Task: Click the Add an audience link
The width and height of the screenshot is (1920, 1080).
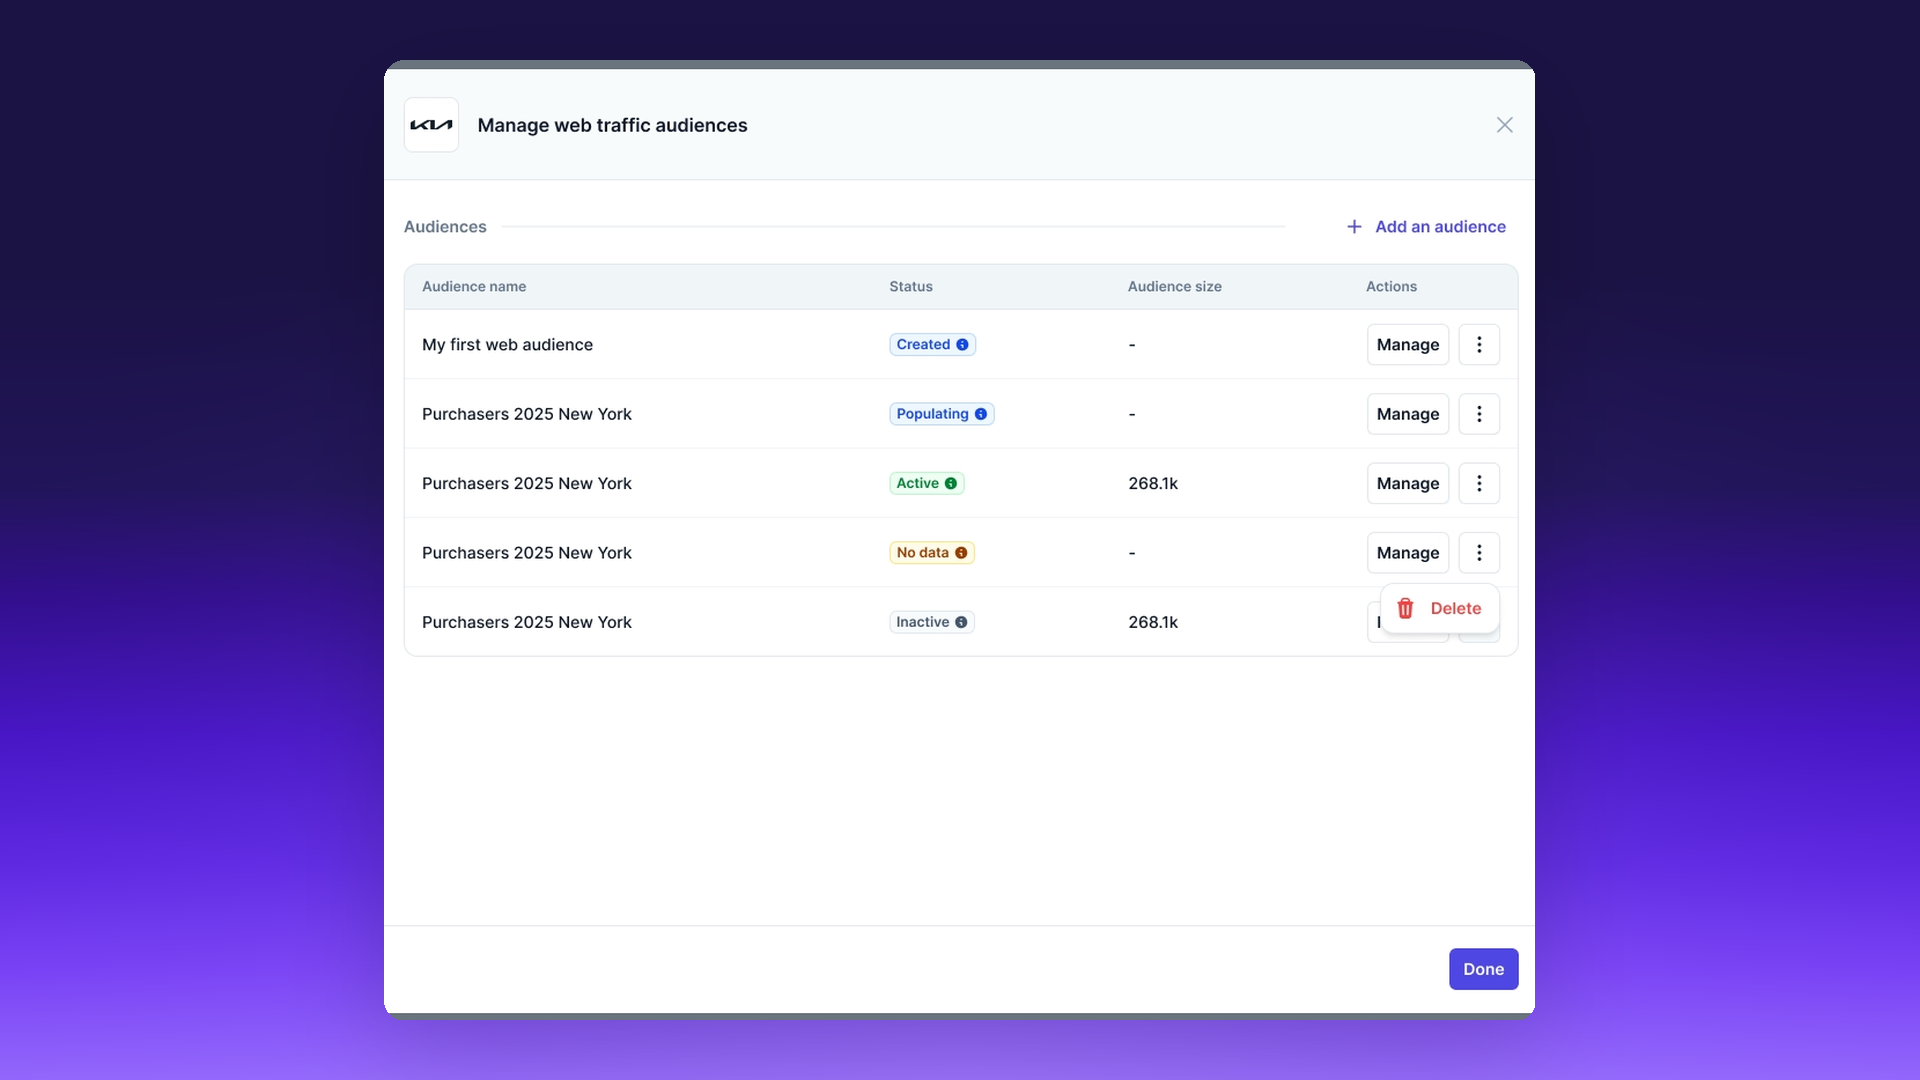Action: (x=1439, y=227)
